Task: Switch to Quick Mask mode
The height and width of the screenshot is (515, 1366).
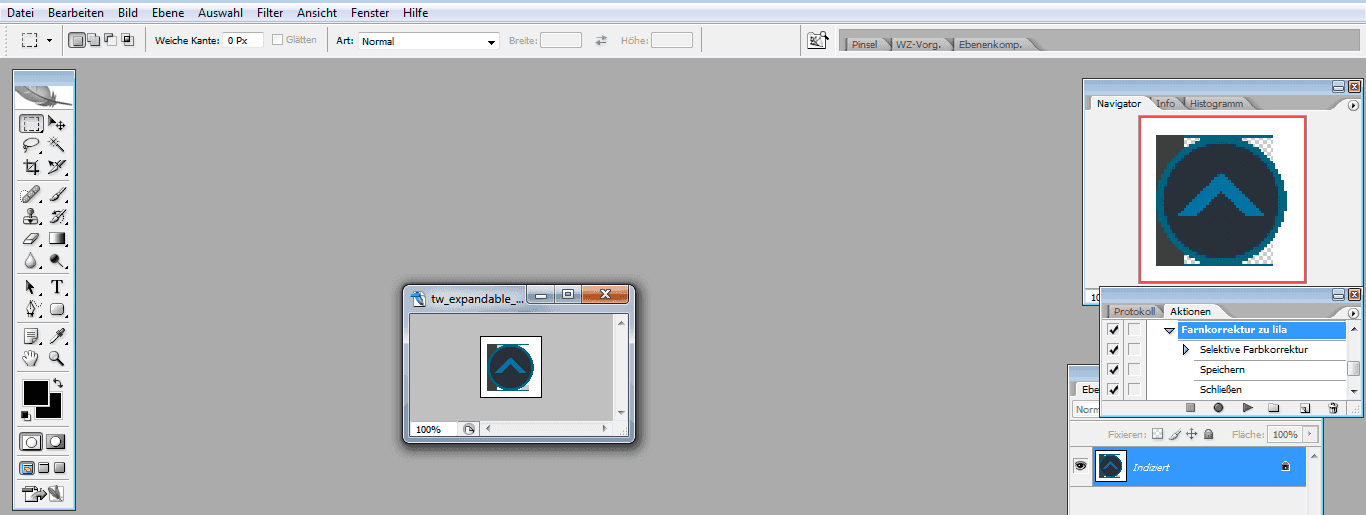Action: tap(56, 441)
